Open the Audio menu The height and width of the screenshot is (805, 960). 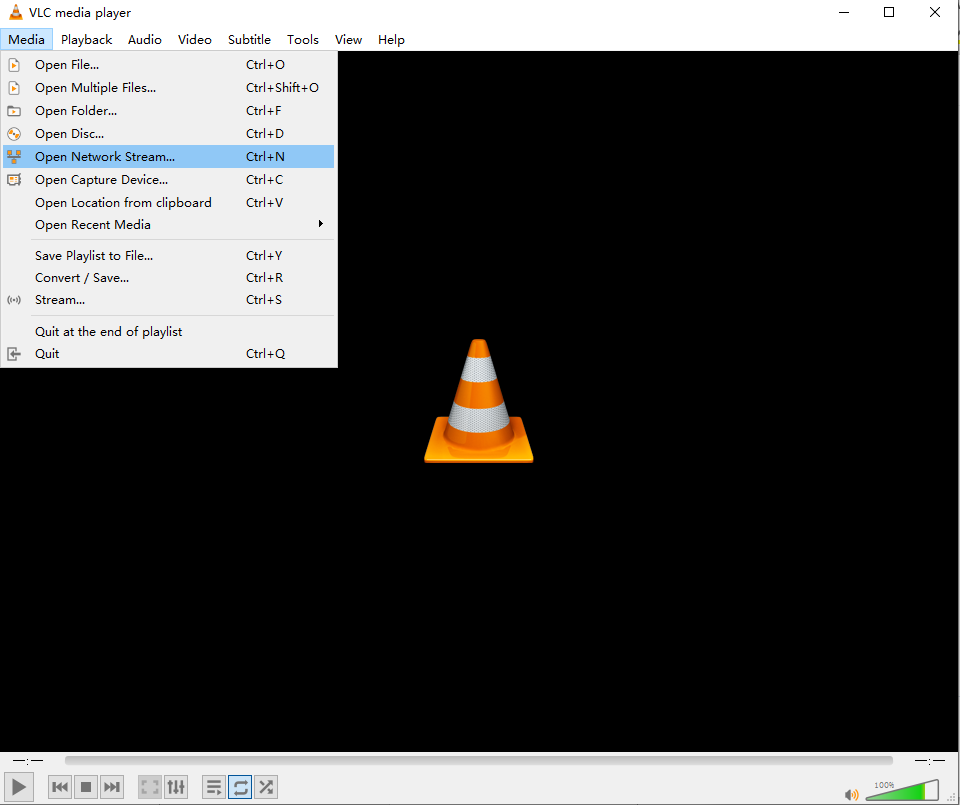[144, 40]
